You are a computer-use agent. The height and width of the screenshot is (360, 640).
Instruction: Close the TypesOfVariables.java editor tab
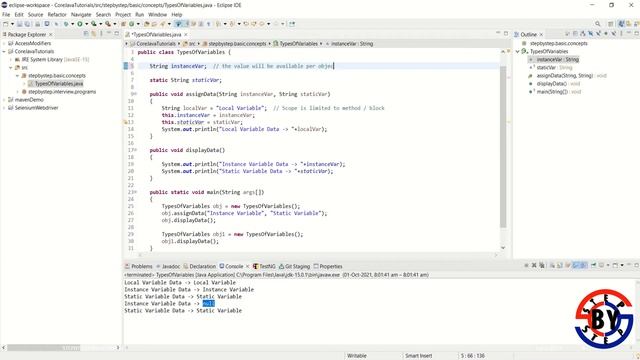(x=186, y=34)
